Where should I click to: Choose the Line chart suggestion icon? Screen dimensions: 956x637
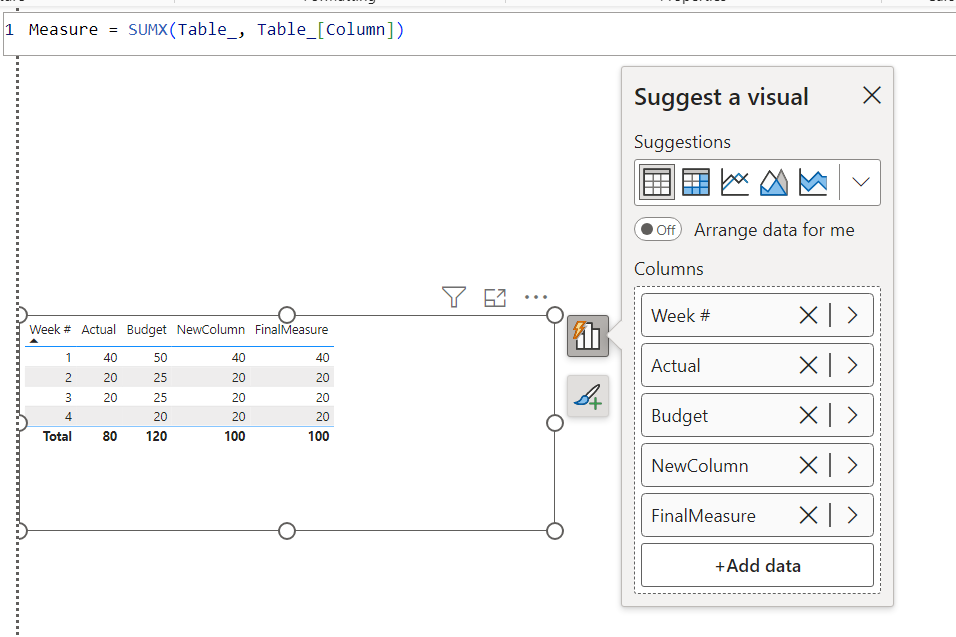(735, 182)
